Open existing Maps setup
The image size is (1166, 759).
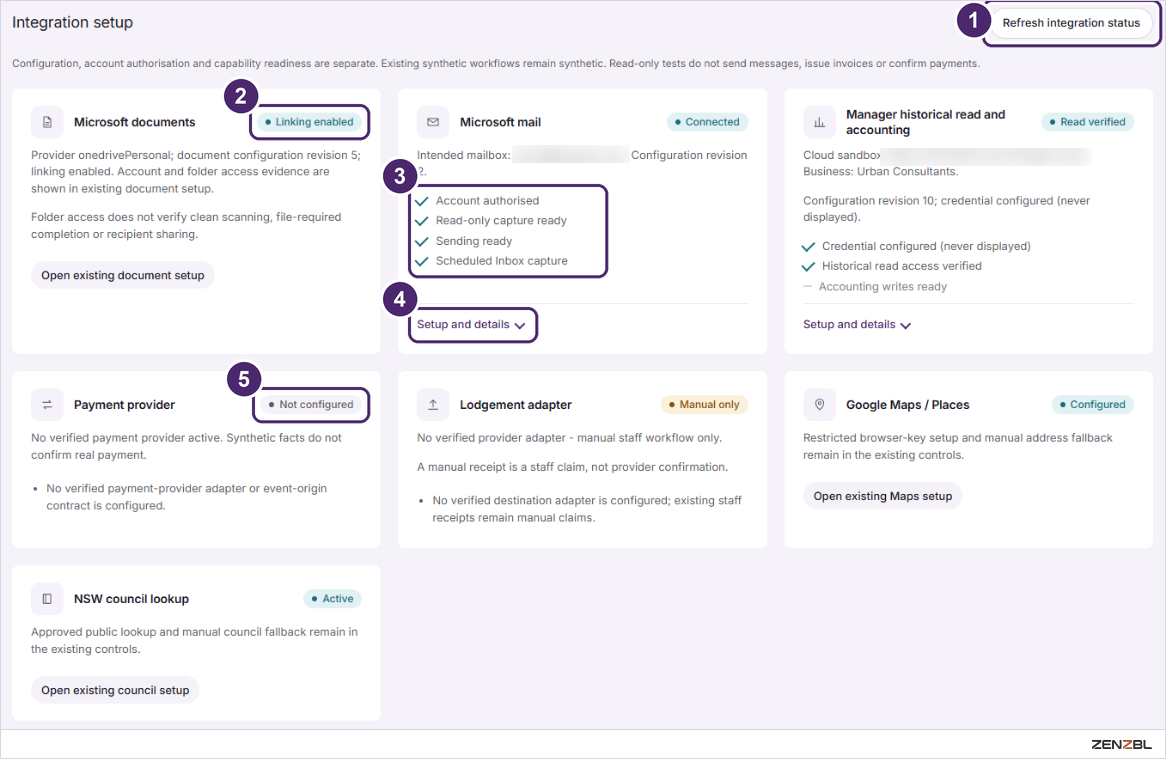pos(883,496)
